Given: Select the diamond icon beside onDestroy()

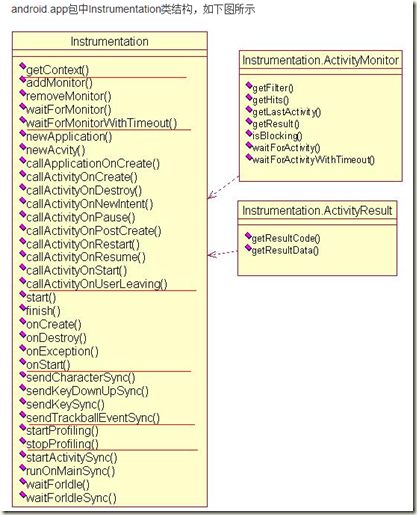Looking at the screenshot, I should coord(22,334).
